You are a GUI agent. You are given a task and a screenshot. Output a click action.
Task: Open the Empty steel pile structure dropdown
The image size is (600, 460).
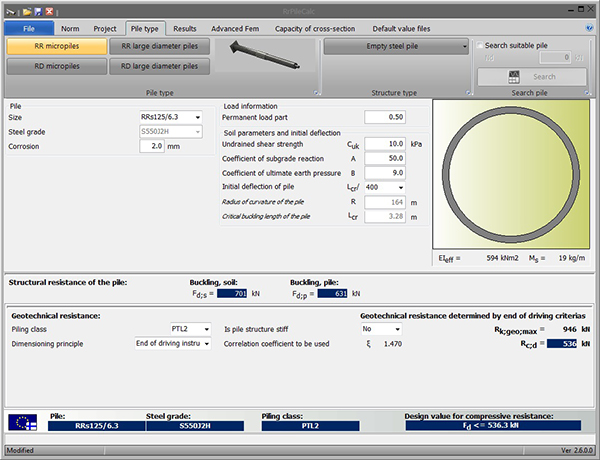pyautogui.click(x=396, y=46)
